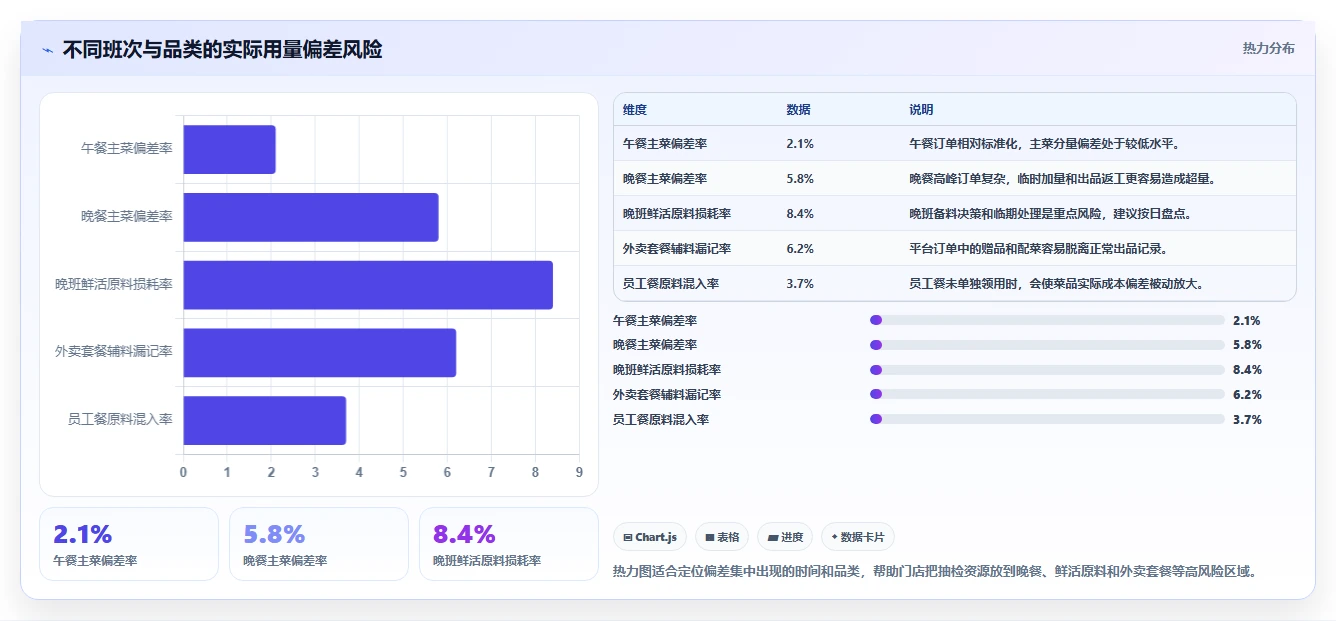Click the Chart.js chip icon
The height and width of the screenshot is (621, 1336).
[x=628, y=537]
